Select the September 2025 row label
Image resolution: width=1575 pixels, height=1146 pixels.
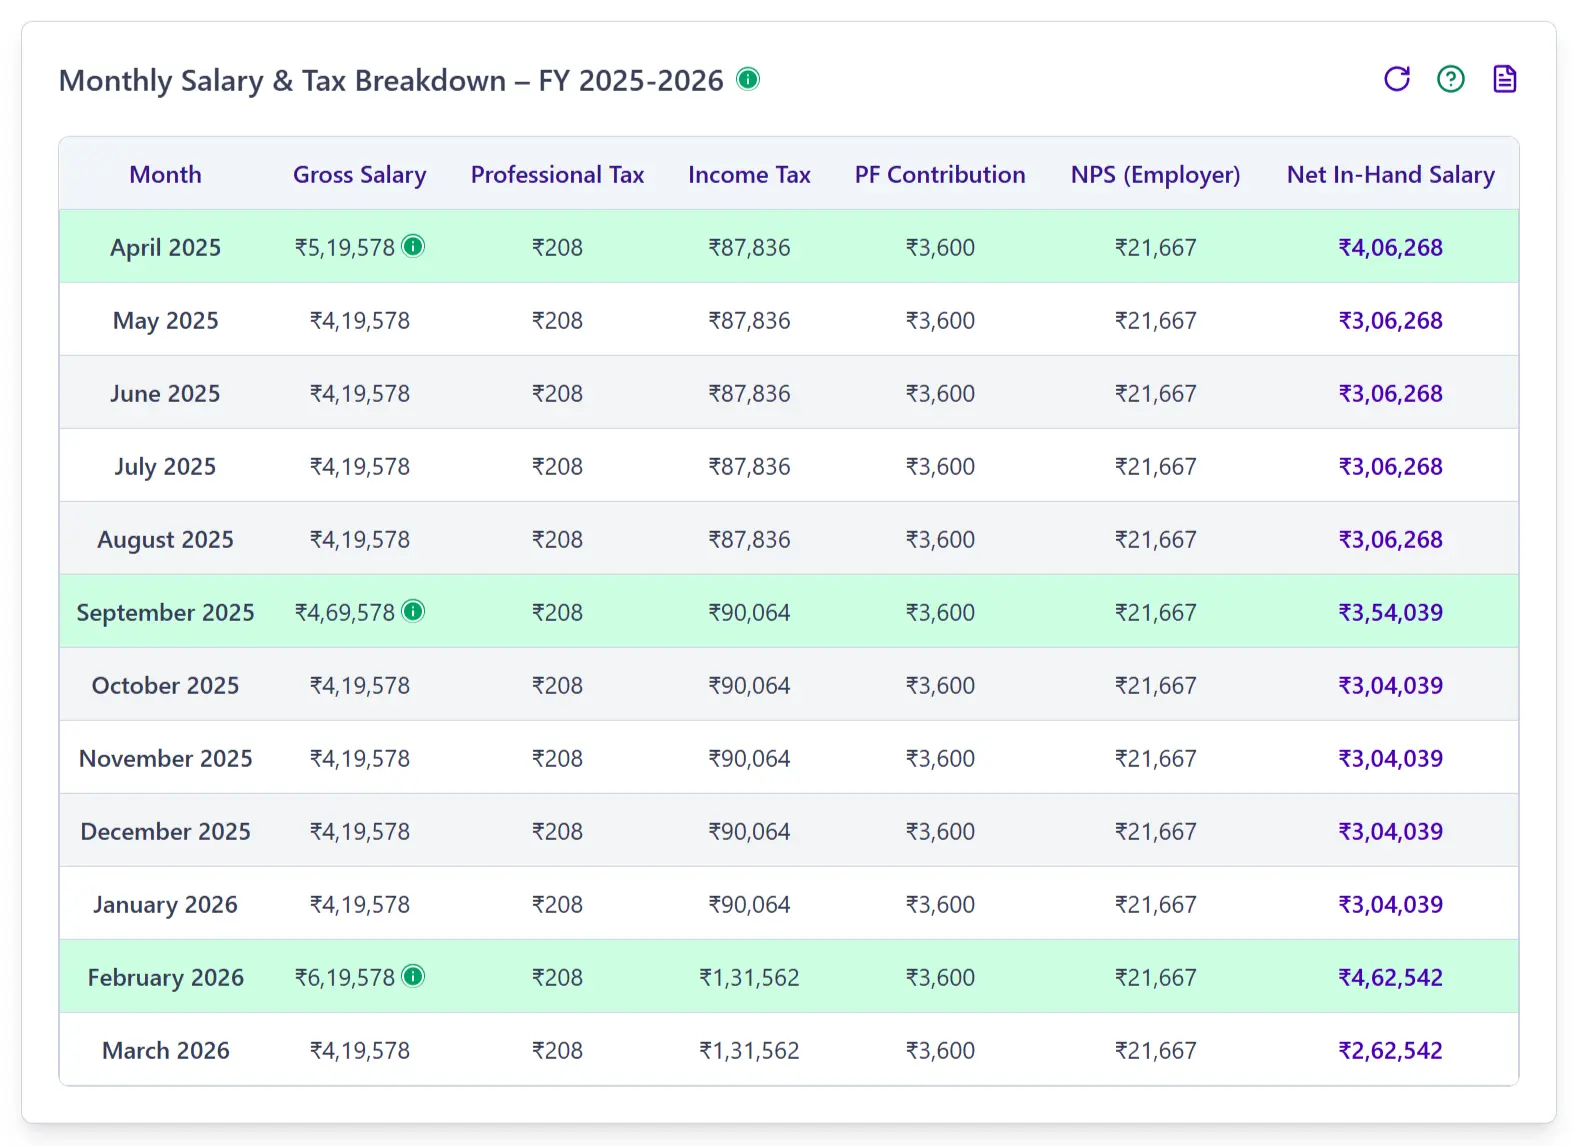tap(165, 613)
